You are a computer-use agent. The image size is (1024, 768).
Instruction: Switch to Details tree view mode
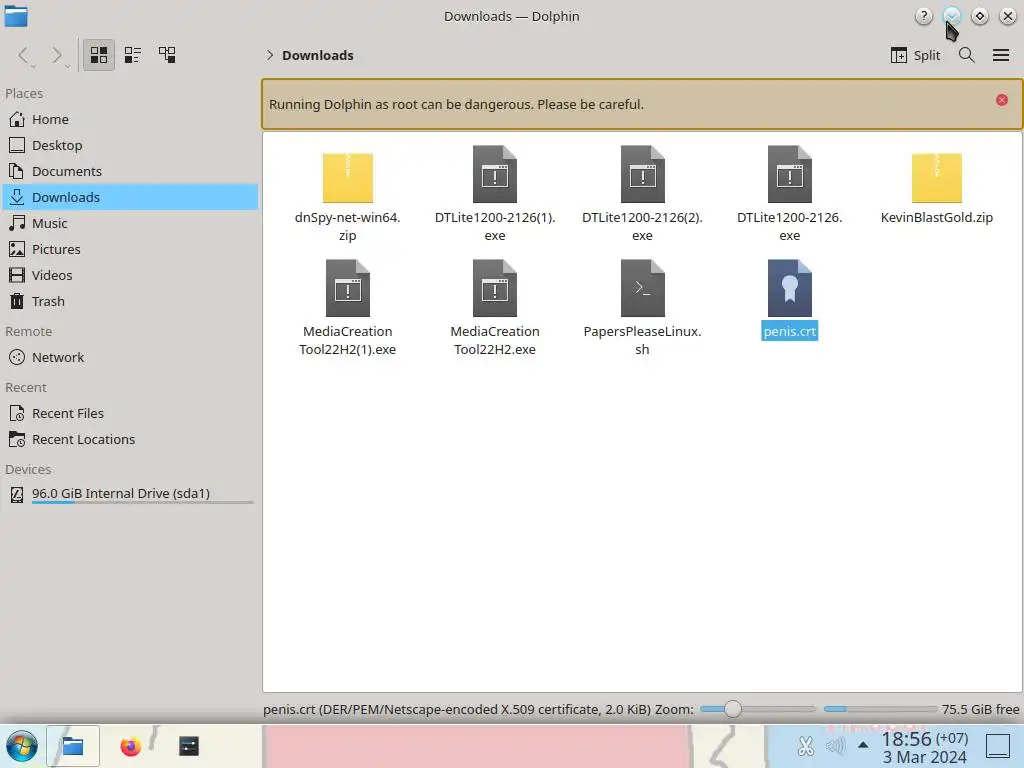[x=167, y=55]
